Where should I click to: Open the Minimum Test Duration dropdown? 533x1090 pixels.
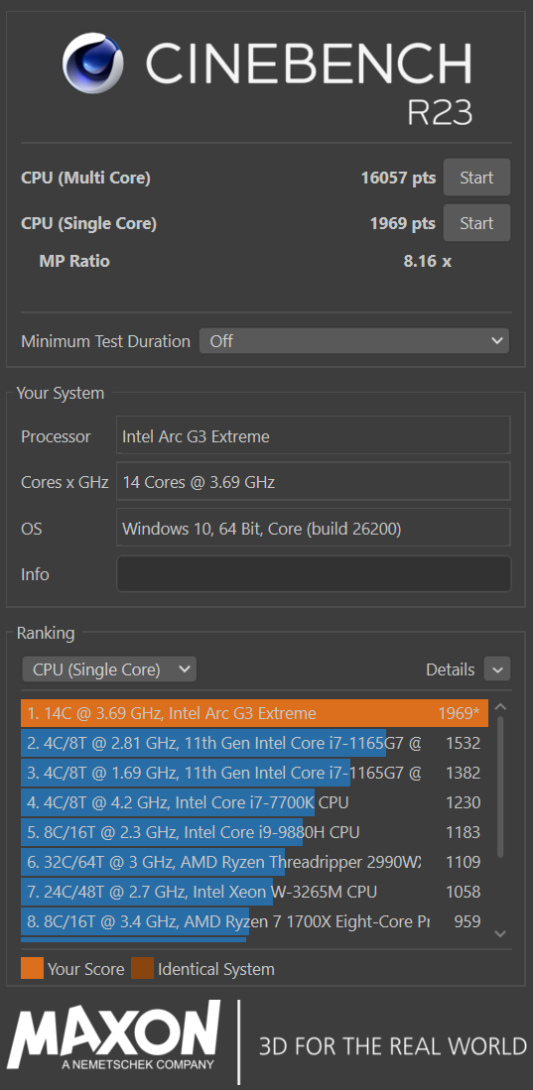(354, 341)
